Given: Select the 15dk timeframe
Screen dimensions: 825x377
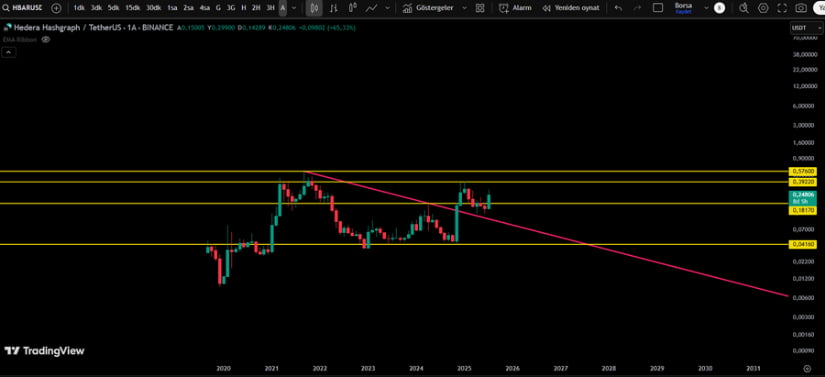Looking at the screenshot, I should [x=133, y=8].
